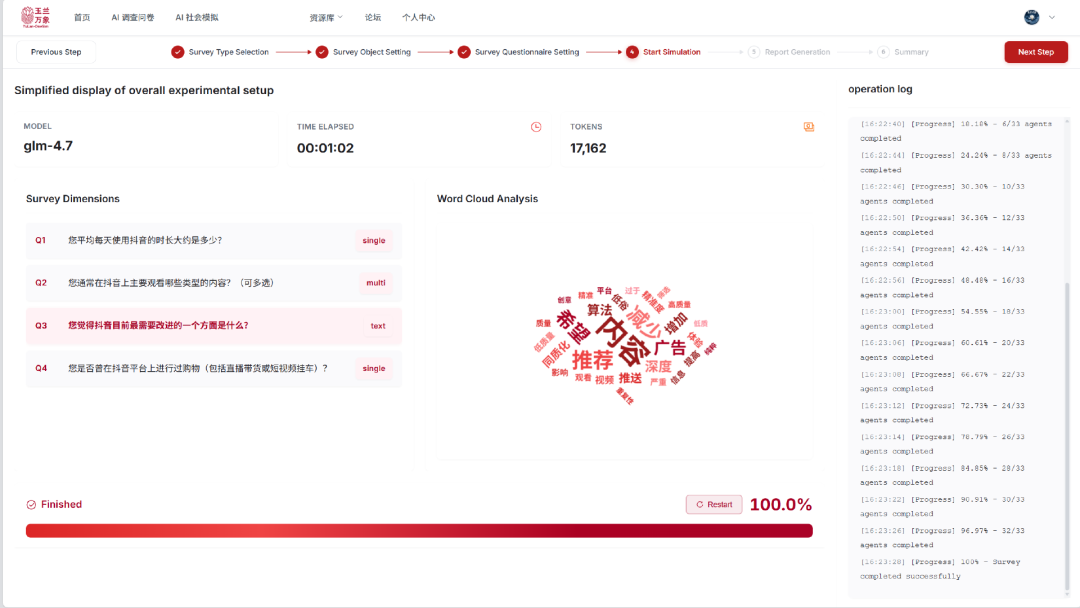1080x608 pixels.
Task: Open the 资源库 dropdown menu
Action: [x=326, y=17]
